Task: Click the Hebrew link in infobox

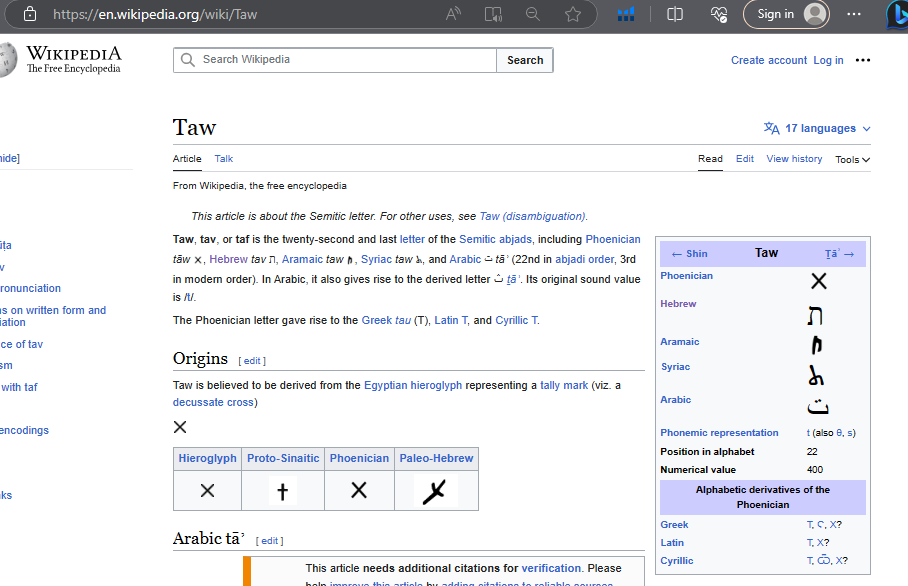Action: tap(678, 303)
